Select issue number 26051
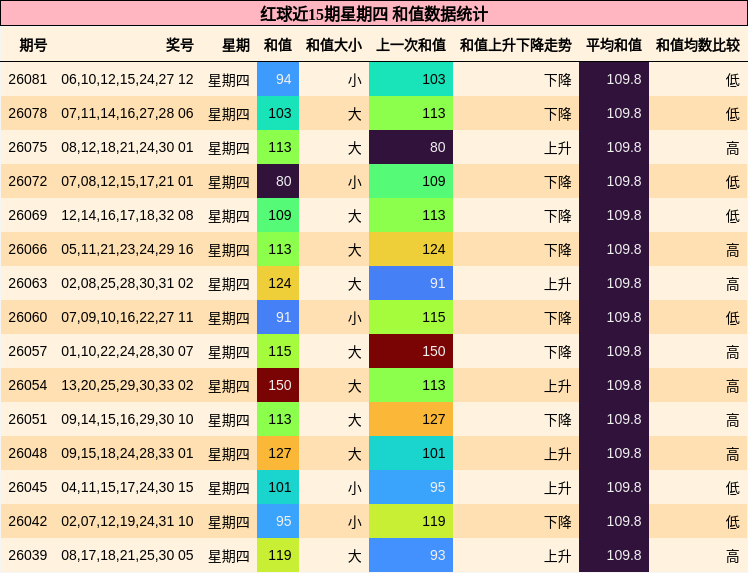Screen dimensions: 748x573 click(x=28, y=419)
